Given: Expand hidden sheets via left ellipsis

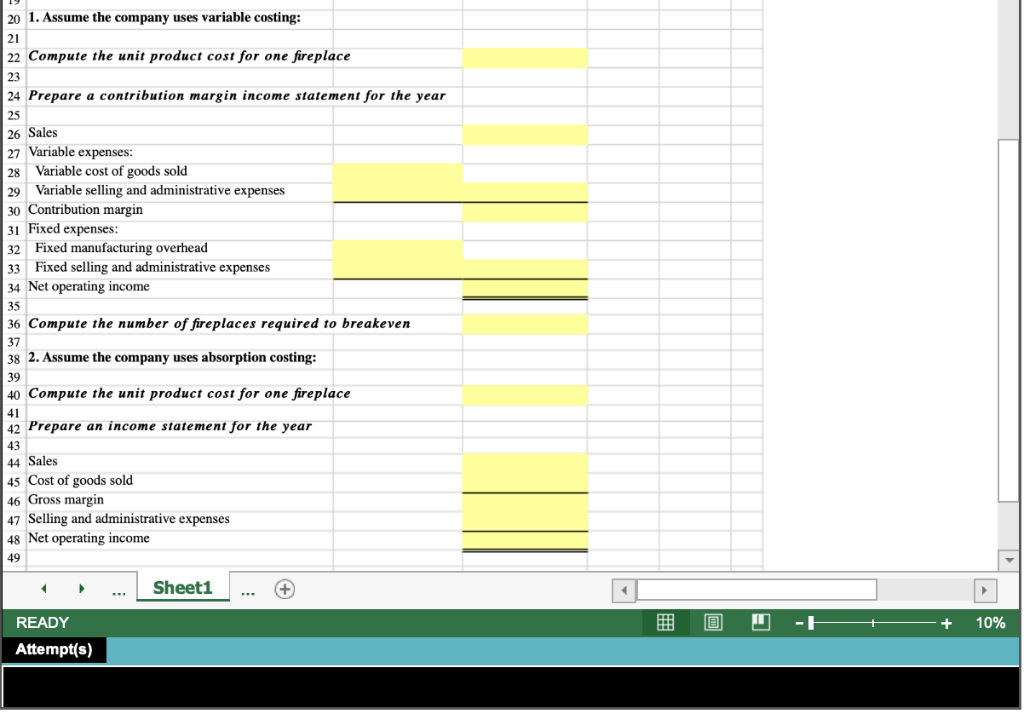Looking at the screenshot, I should tap(119, 589).
